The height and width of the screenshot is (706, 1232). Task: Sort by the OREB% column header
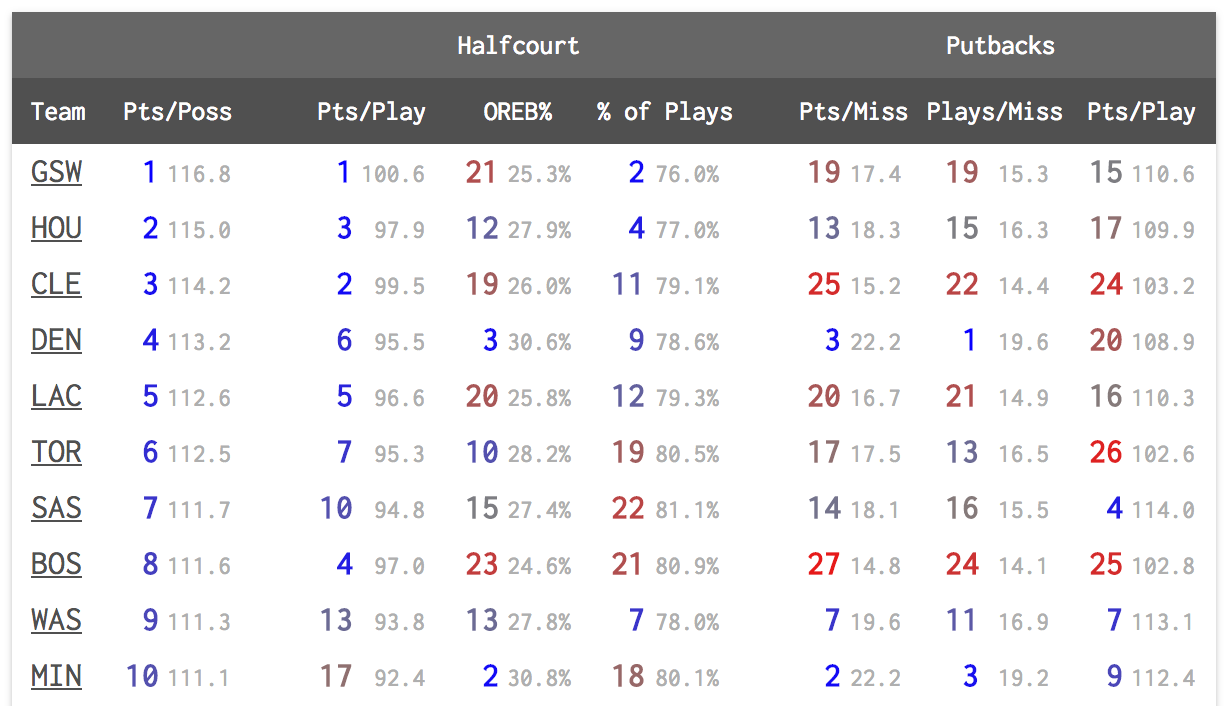[x=517, y=111]
